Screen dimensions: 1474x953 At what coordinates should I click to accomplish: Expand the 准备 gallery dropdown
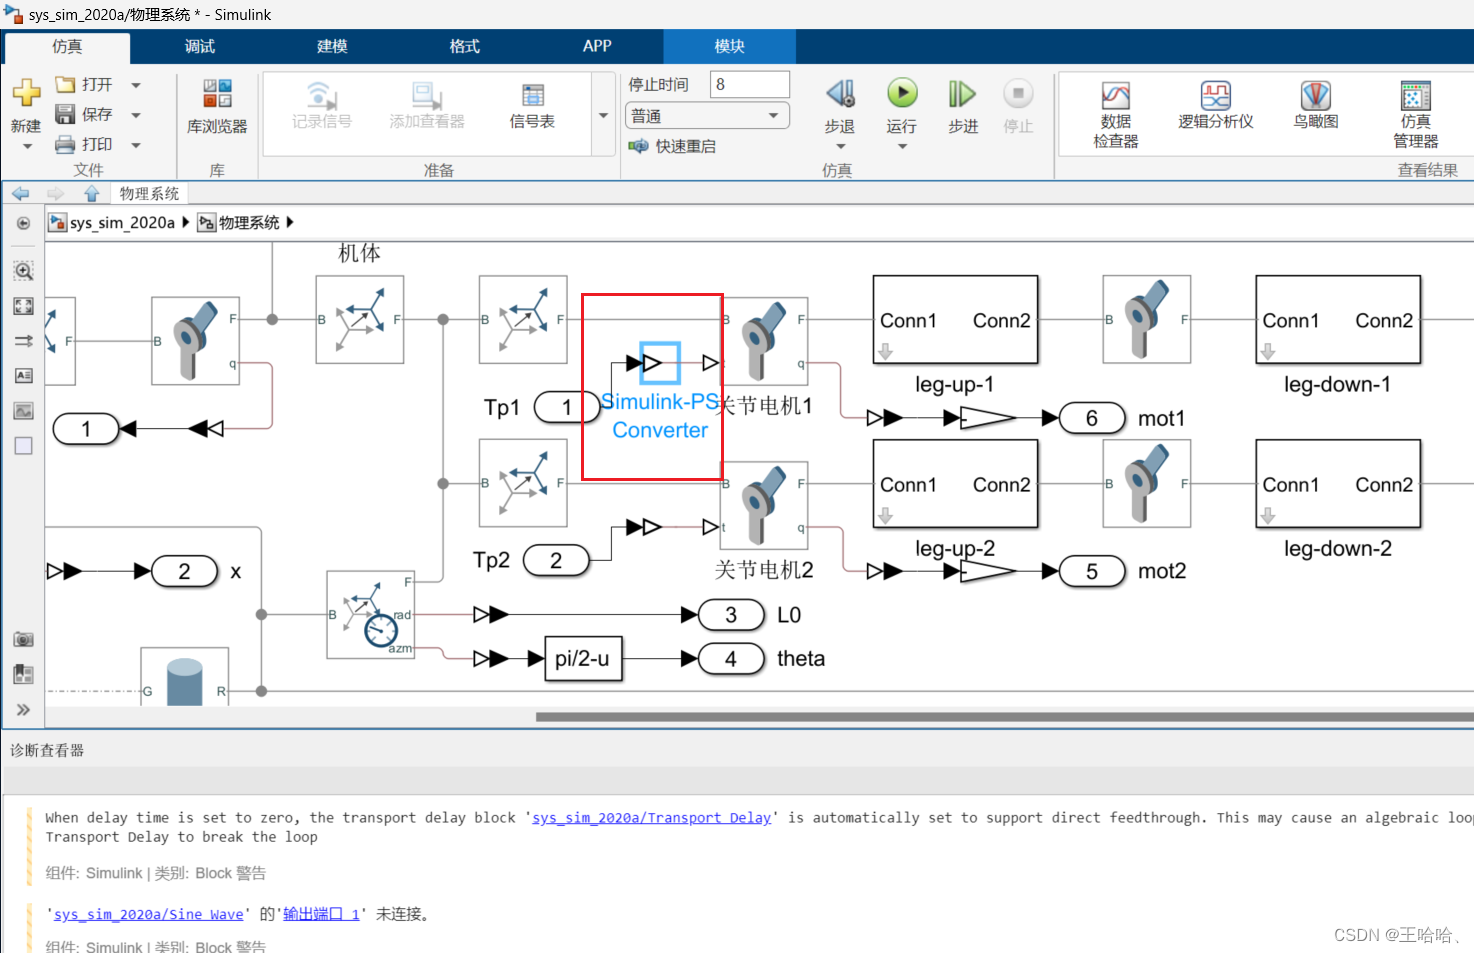[603, 115]
